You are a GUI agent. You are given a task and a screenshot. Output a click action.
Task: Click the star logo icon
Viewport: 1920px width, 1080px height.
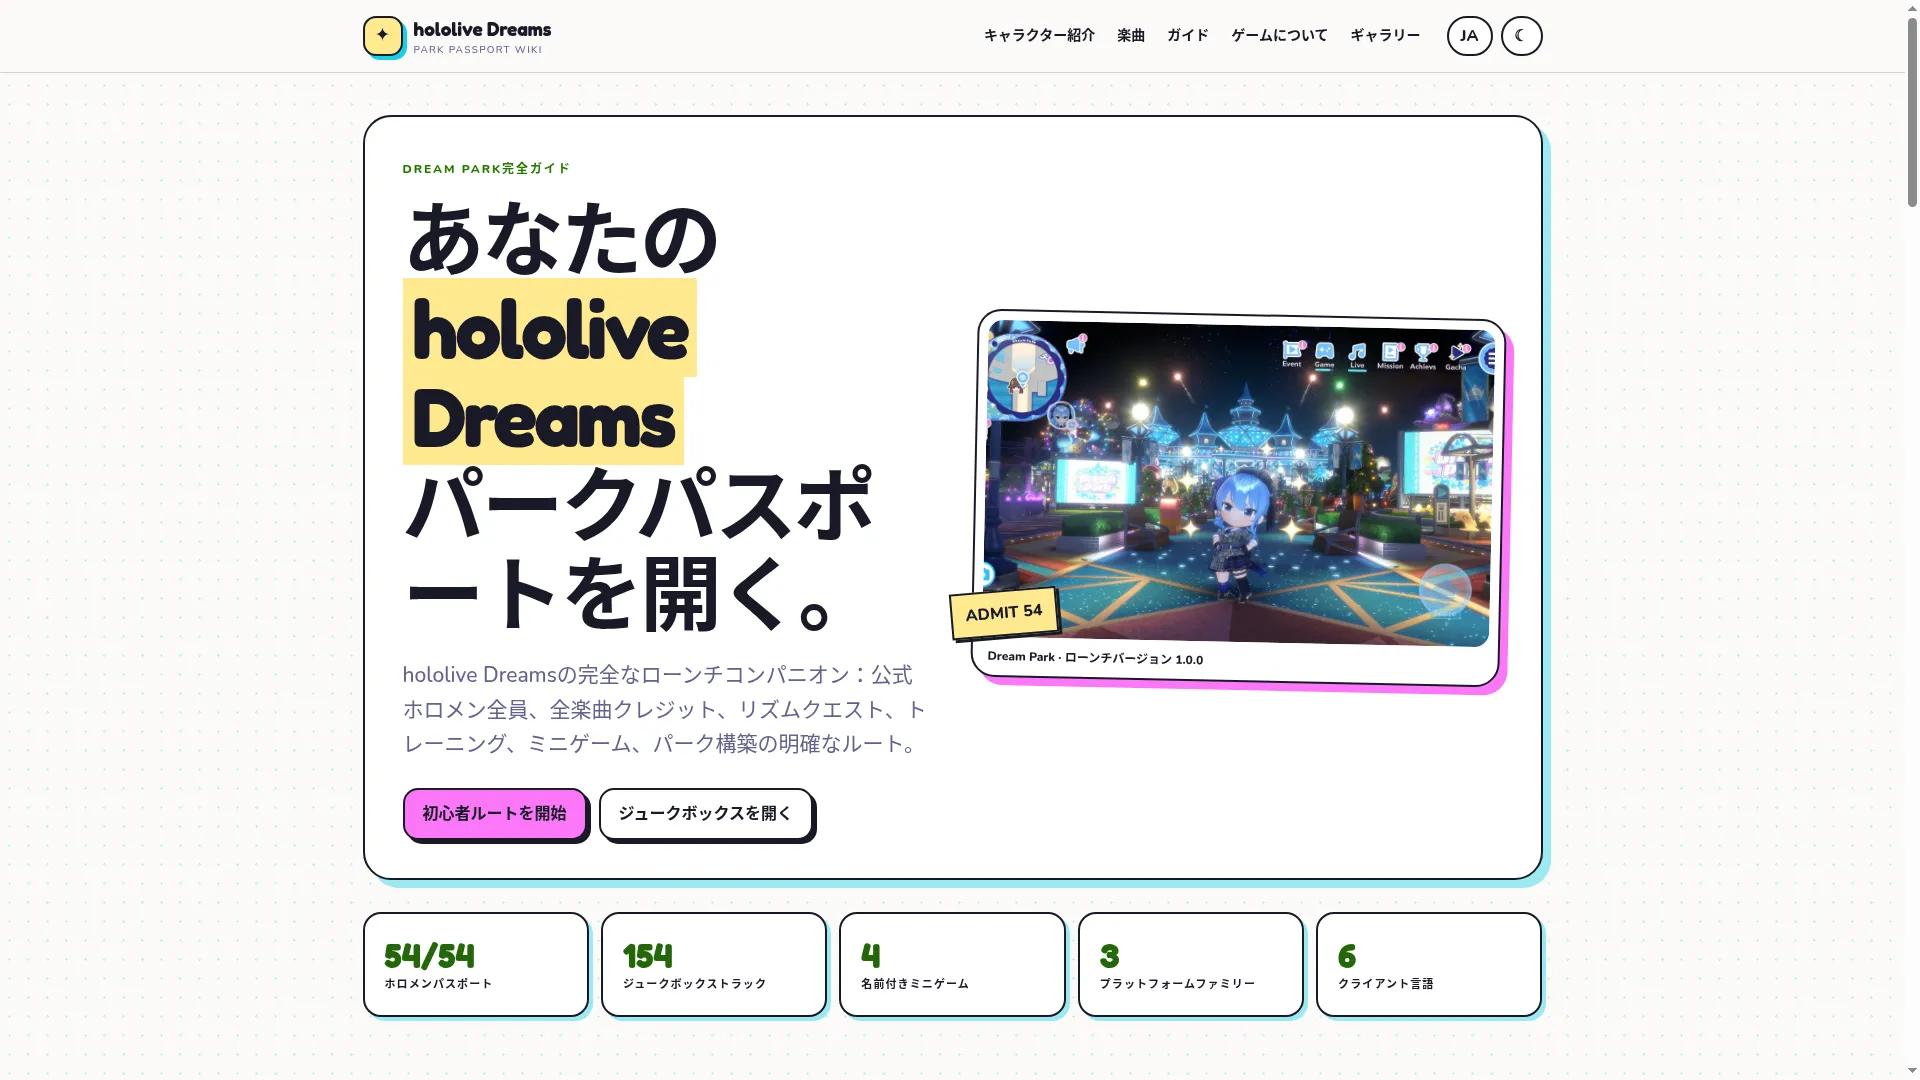(x=383, y=36)
